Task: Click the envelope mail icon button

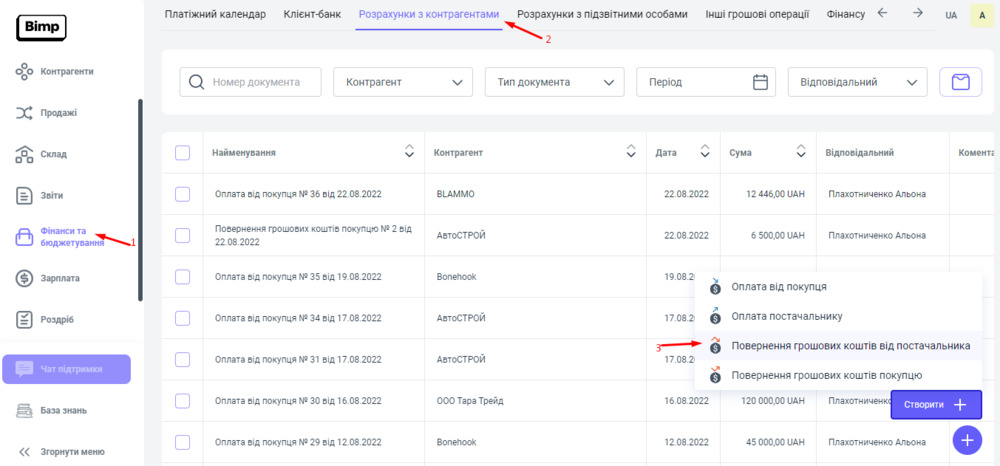Action: pyautogui.click(x=960, y=82)
